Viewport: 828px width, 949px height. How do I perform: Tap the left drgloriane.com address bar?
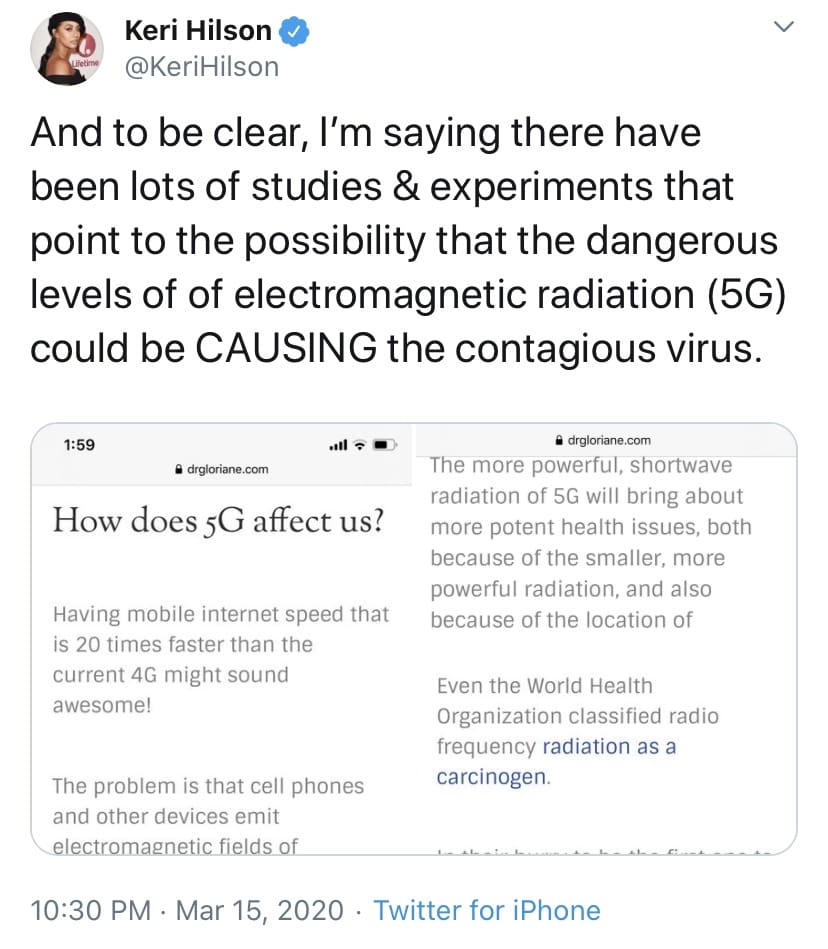pos(222,469)
